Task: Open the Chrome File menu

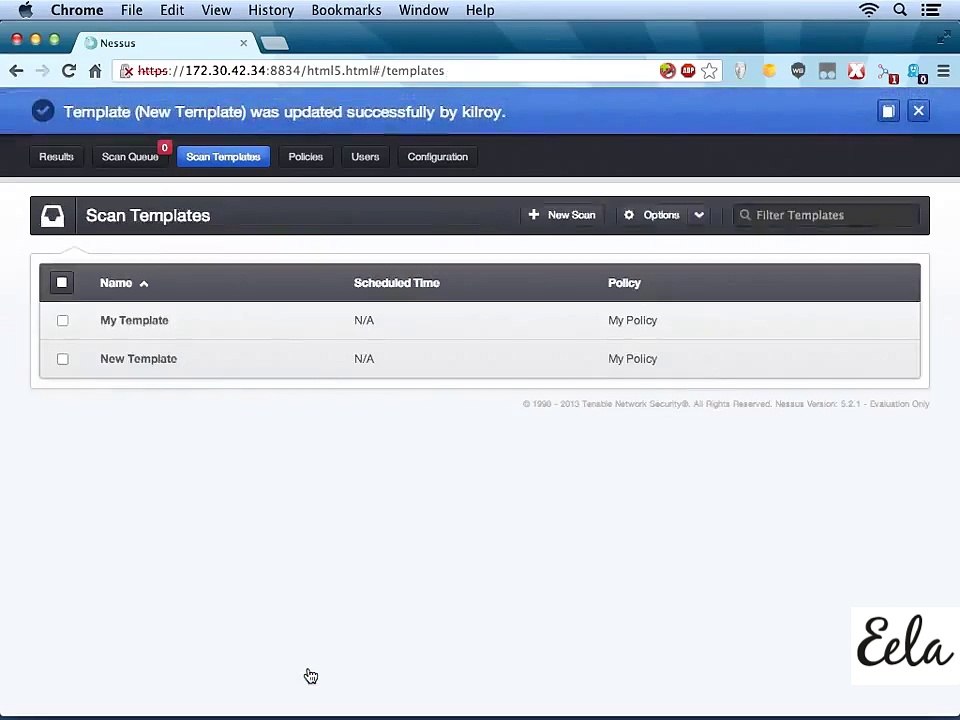Action: (132, 10)
